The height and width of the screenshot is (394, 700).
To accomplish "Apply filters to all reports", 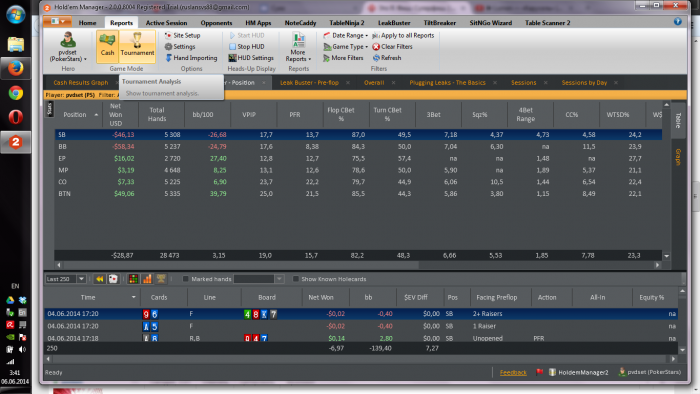I will click(x=403, y=35).
